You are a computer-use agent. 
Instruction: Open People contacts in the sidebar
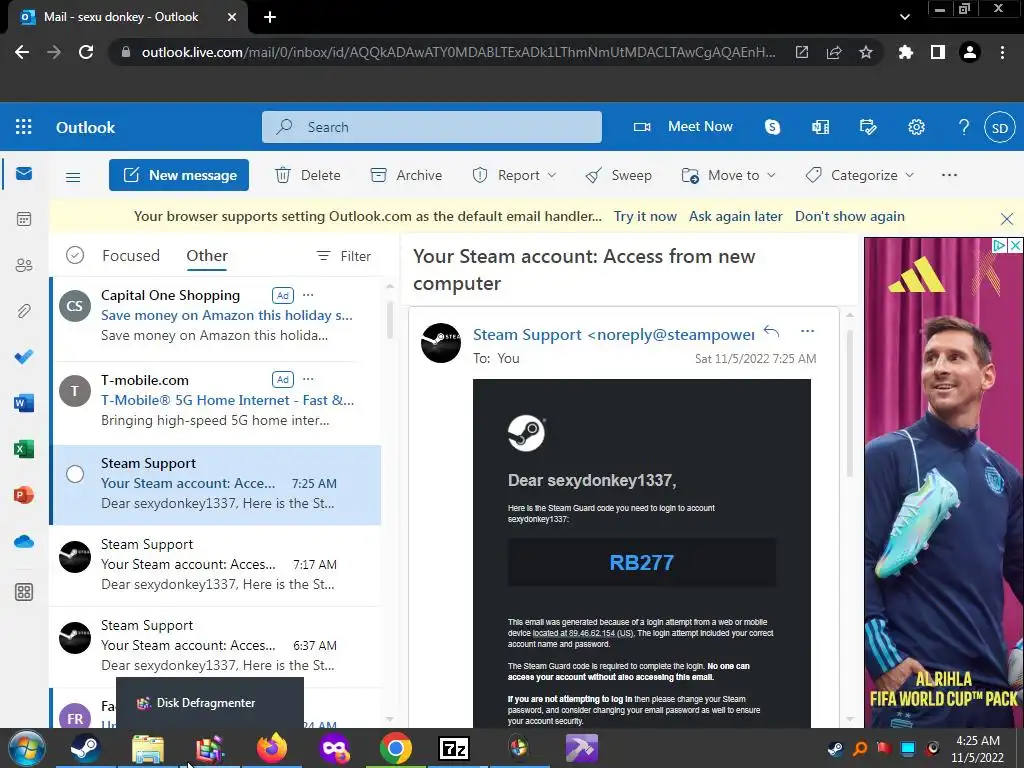point(24,265)
